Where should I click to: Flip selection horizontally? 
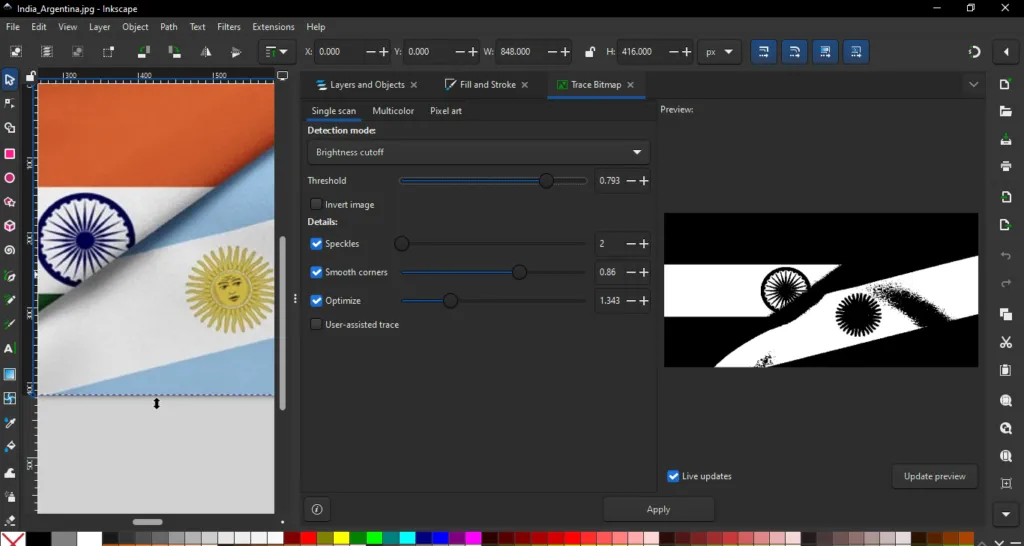(x=206, y=52)
